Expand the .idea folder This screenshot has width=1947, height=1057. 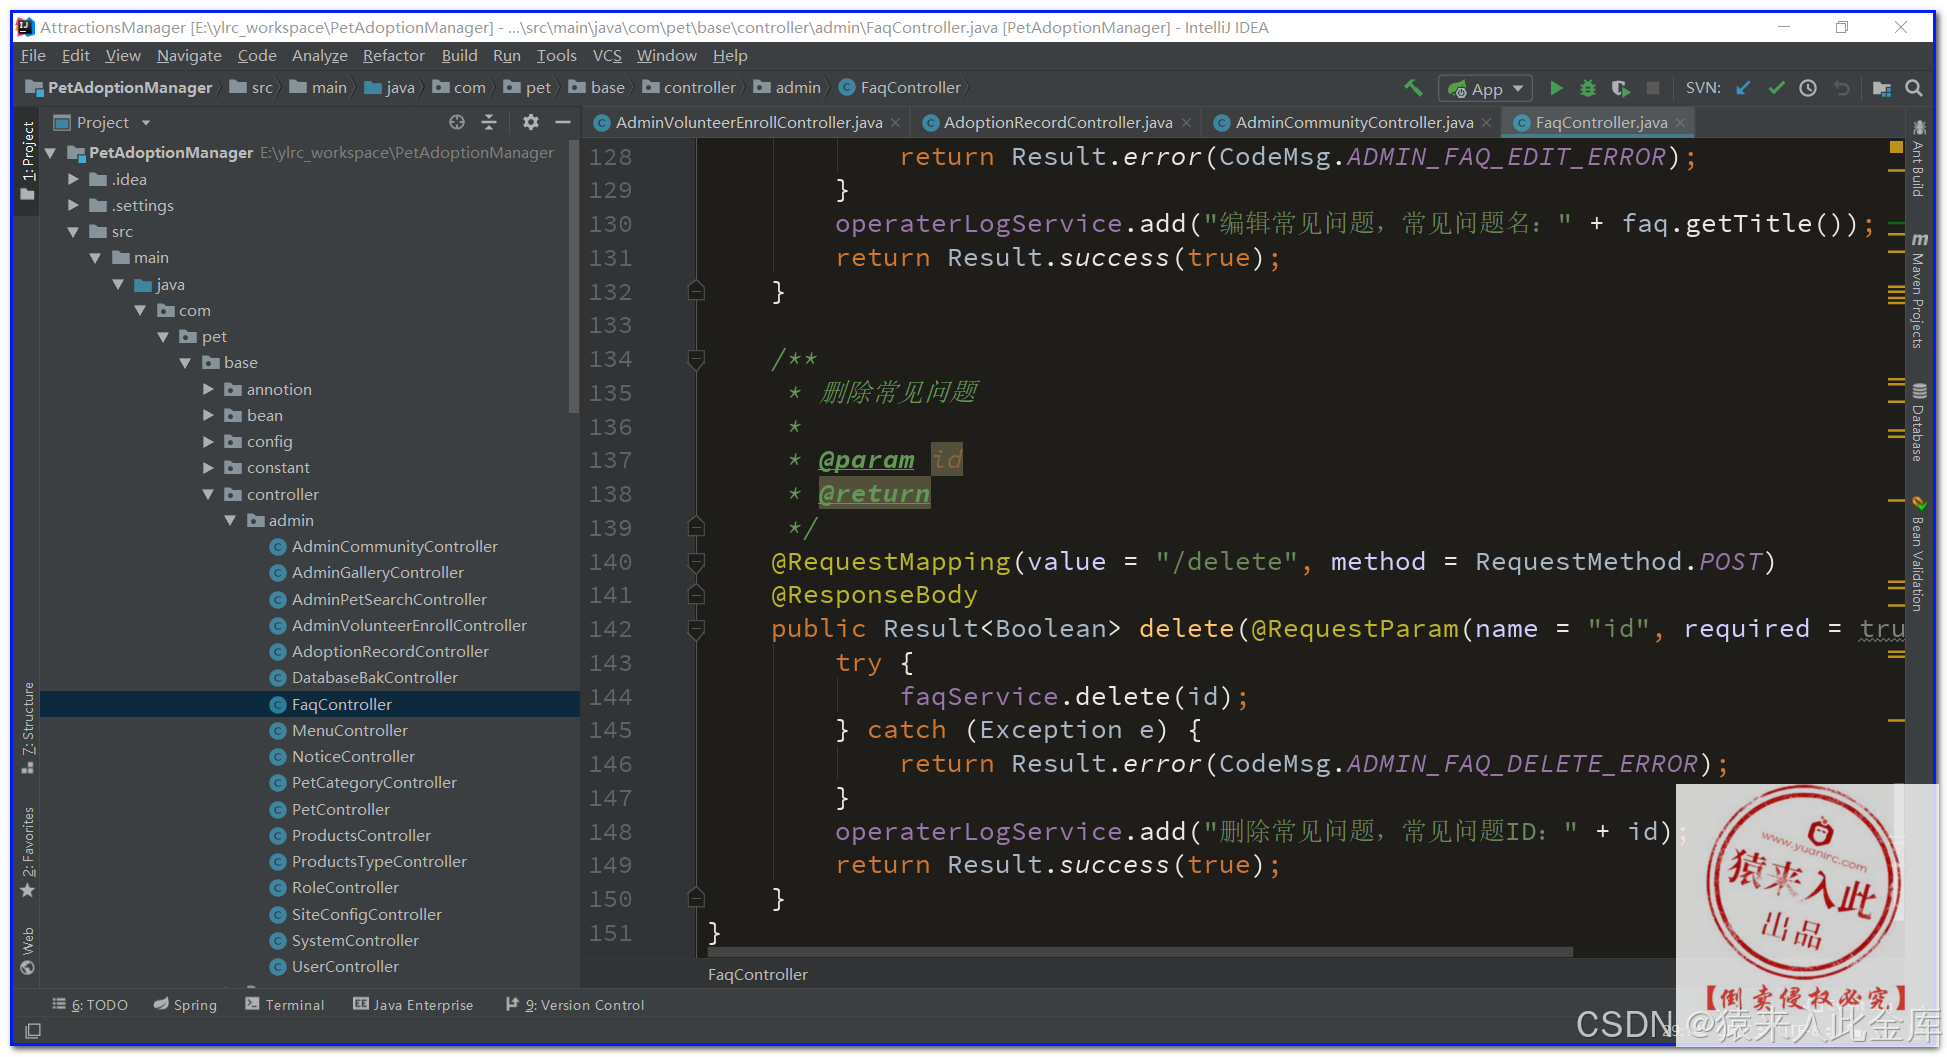pyautogui.click(x=73, y=179)
